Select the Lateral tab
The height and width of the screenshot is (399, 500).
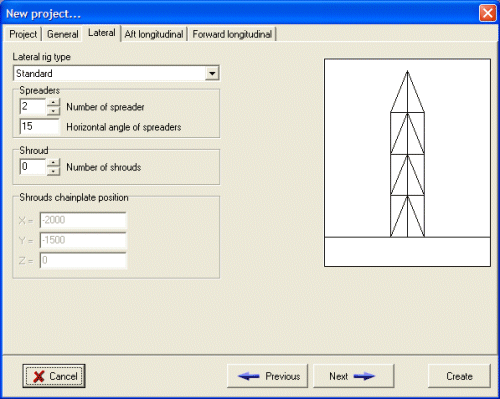102,33
